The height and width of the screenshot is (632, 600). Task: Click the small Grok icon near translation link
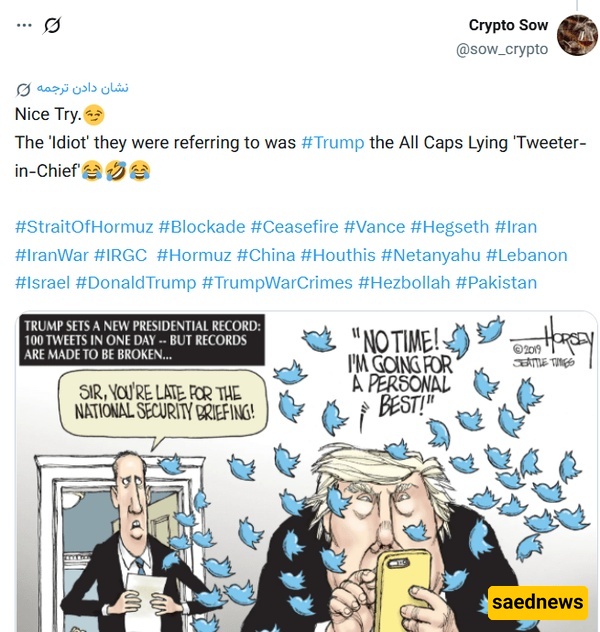point(23,89)
